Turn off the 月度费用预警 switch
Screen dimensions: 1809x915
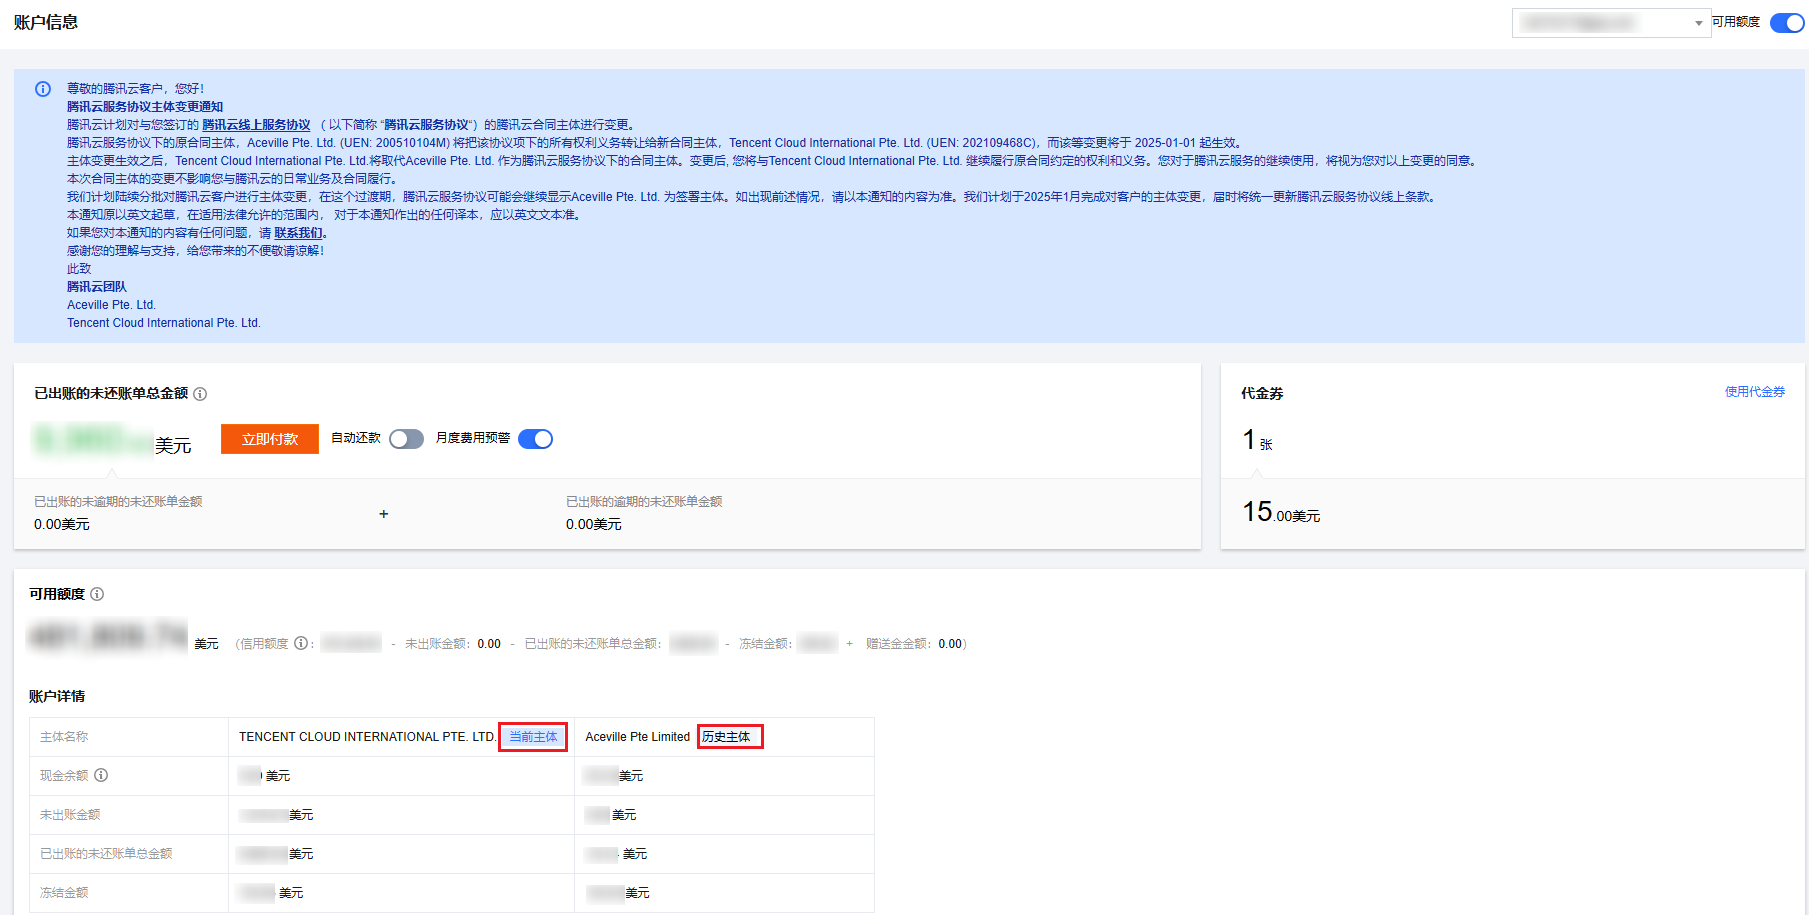coord(535,439)
